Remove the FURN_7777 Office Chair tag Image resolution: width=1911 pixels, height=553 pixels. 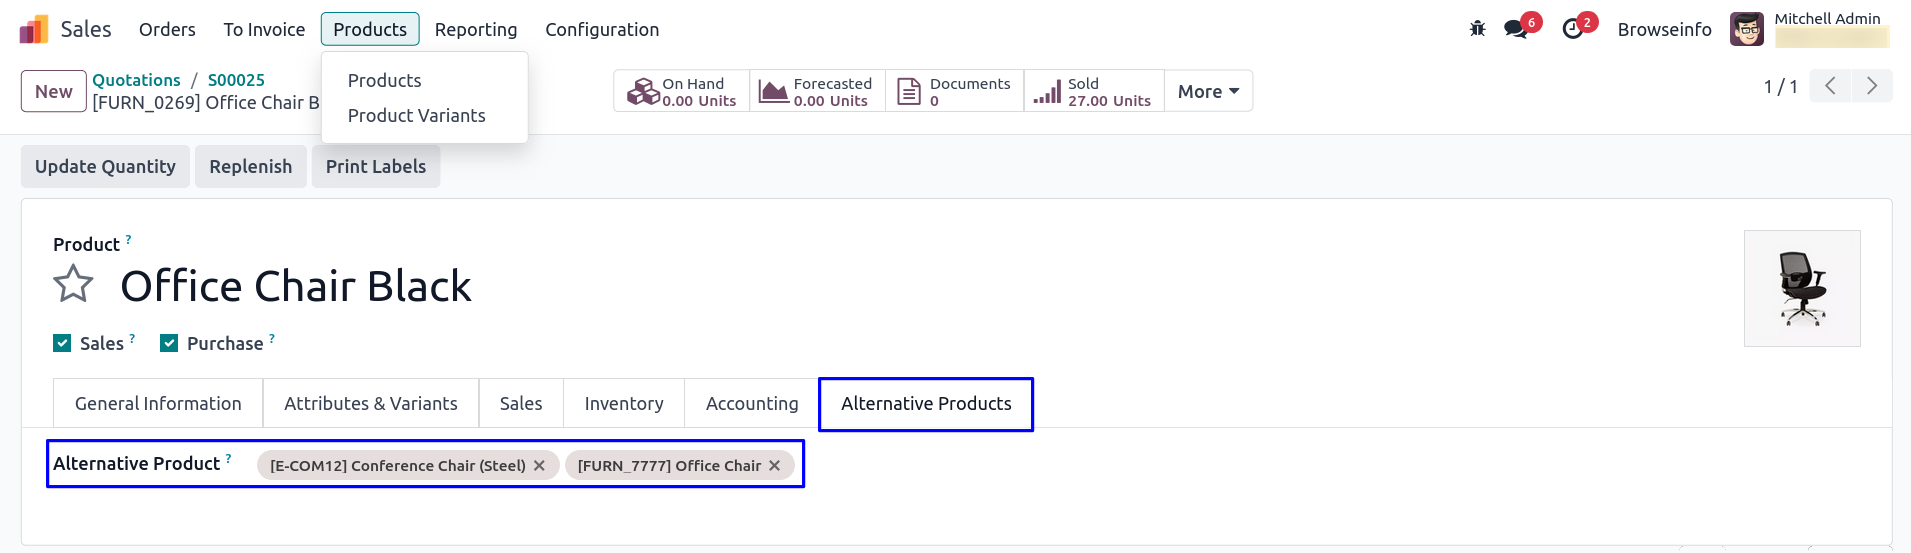[775, 466]
